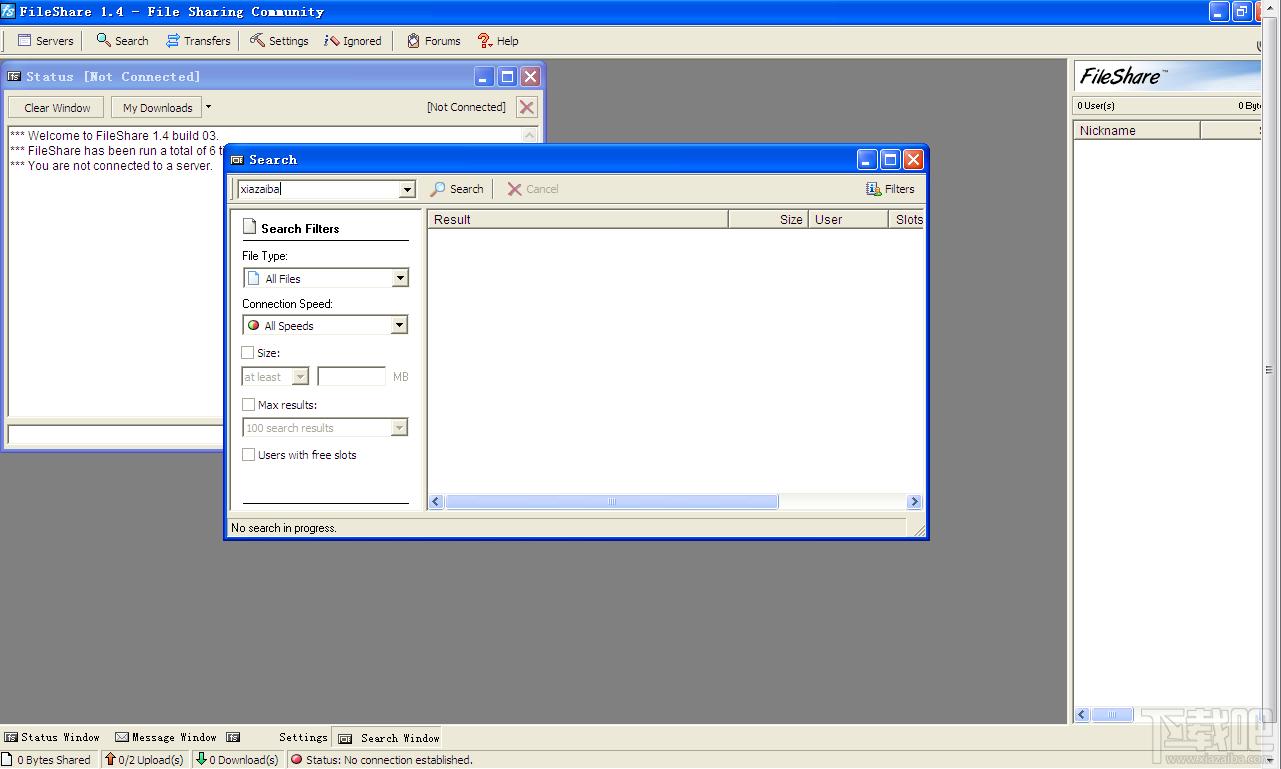Open the 'at least' size comparison dropdown
The width and height of the screenshot is (1281, 769).
275,377
